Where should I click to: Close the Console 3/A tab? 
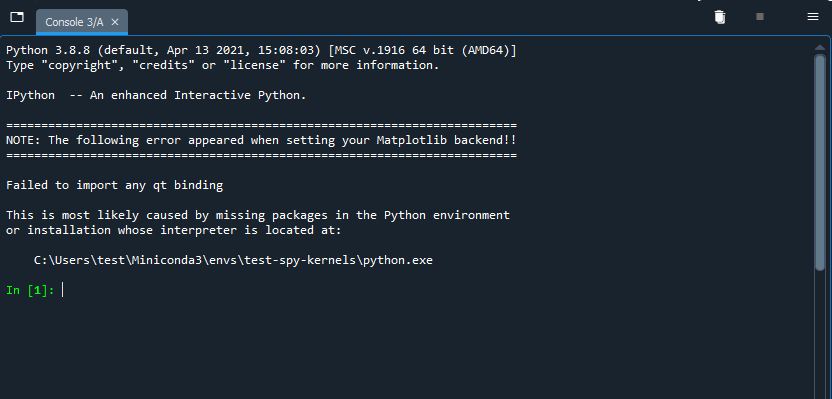(115, 22)
